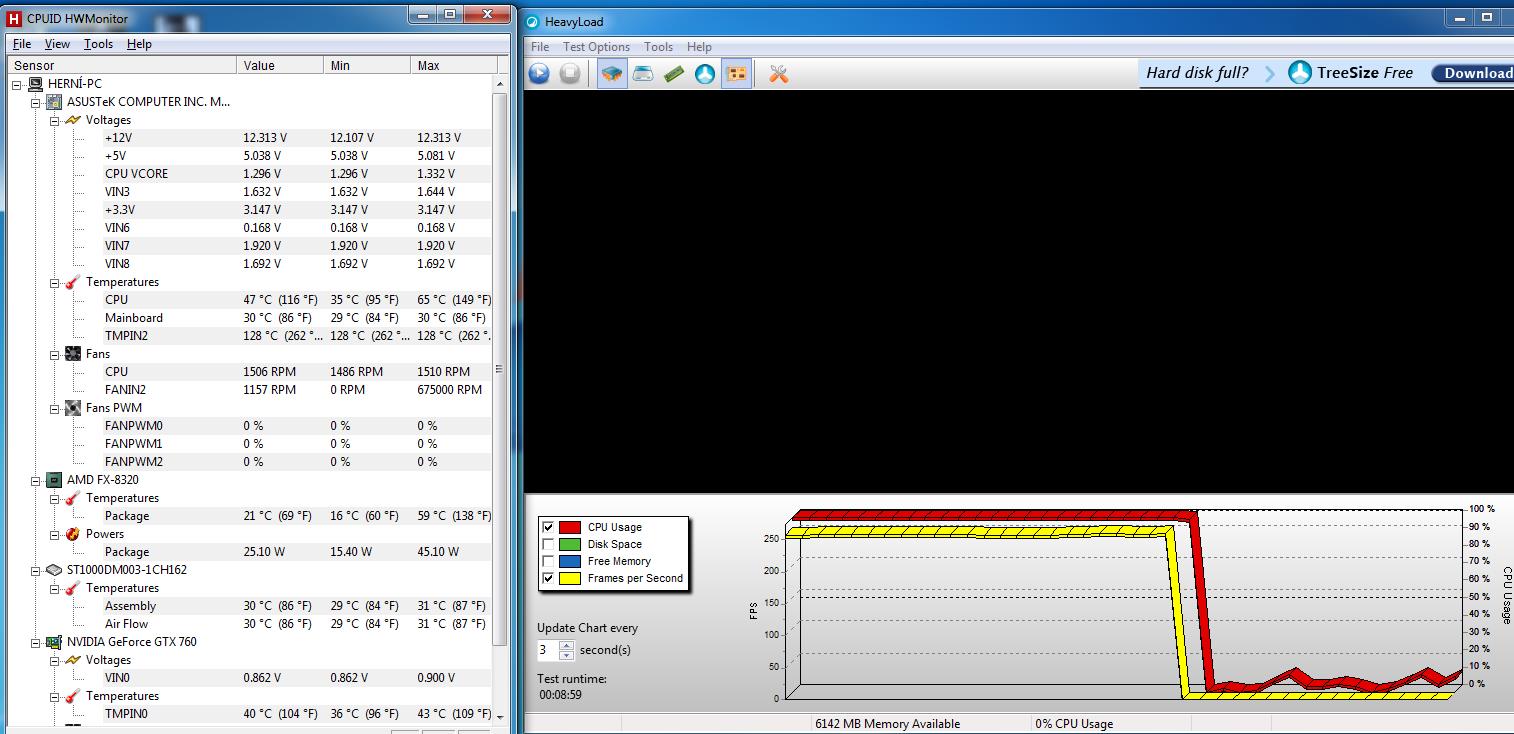Click the Fans PWM node icon
This screenshot has height=734, width=1514.
[73, 408]
